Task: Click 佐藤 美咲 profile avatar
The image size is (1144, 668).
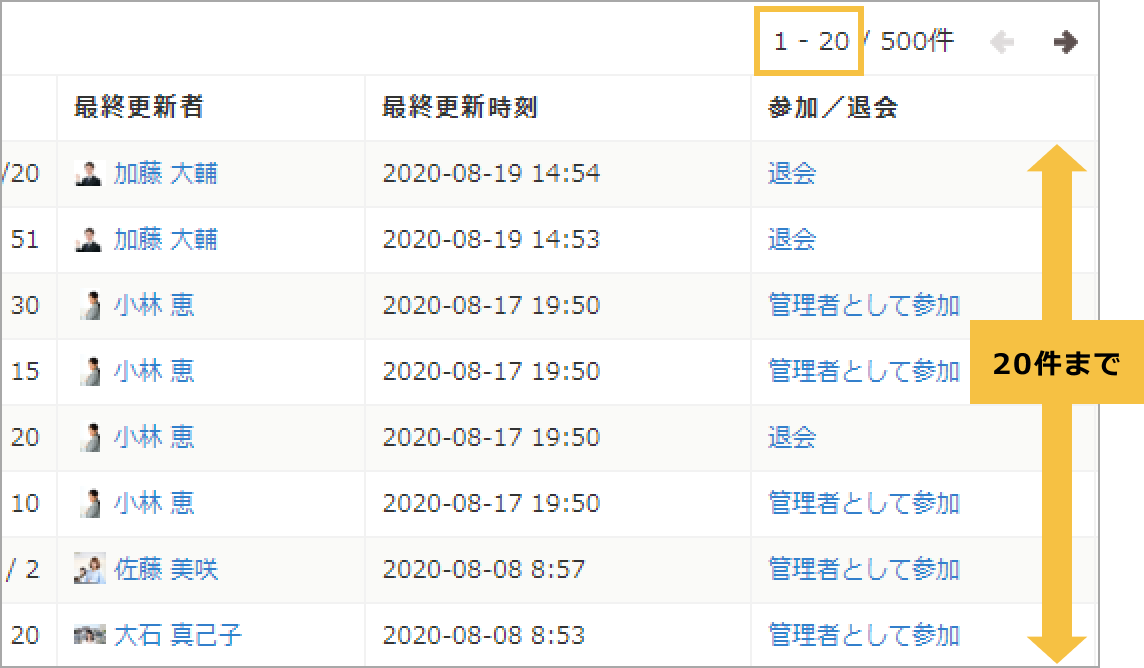Action: [89, 570]
